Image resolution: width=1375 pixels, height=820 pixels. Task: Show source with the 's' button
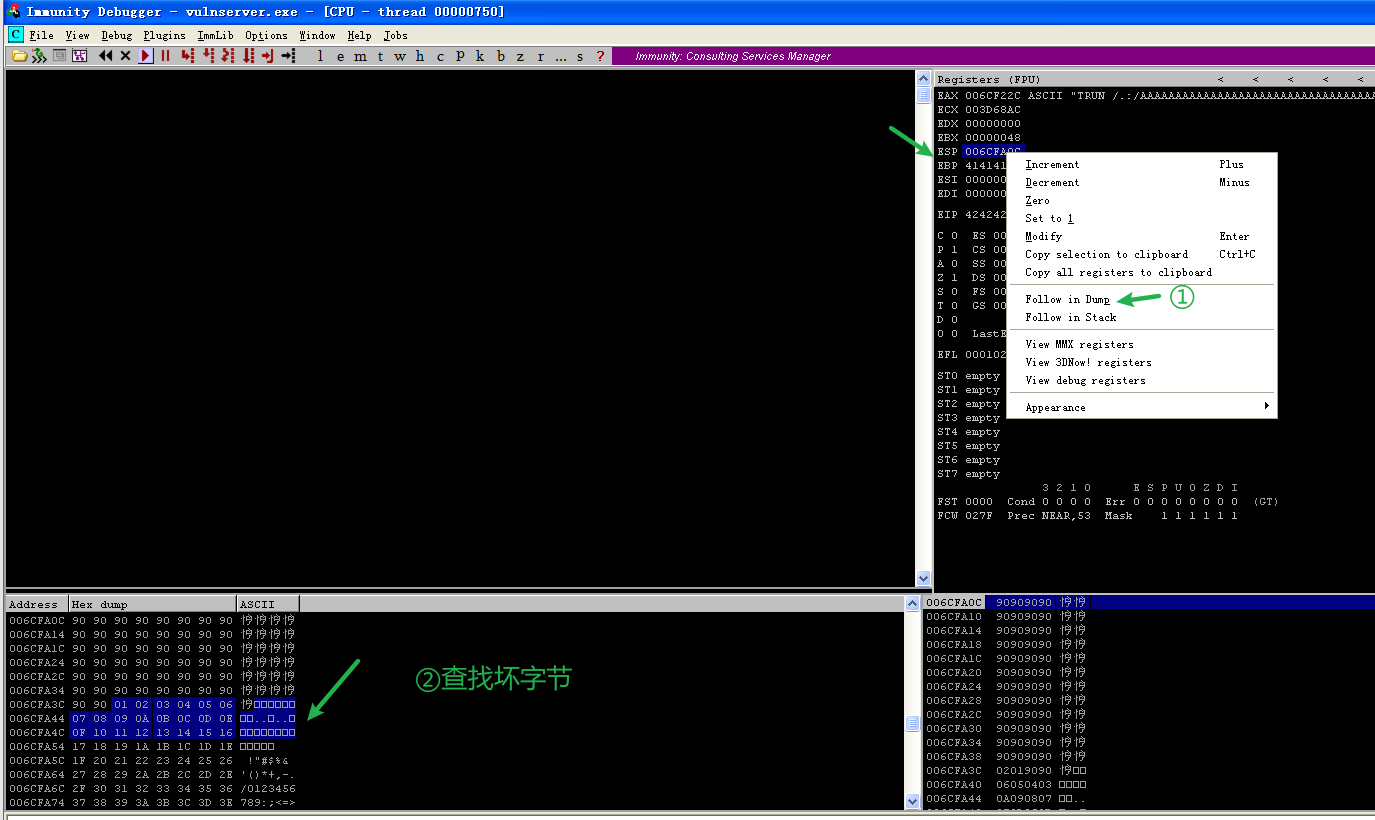point(580,56)
